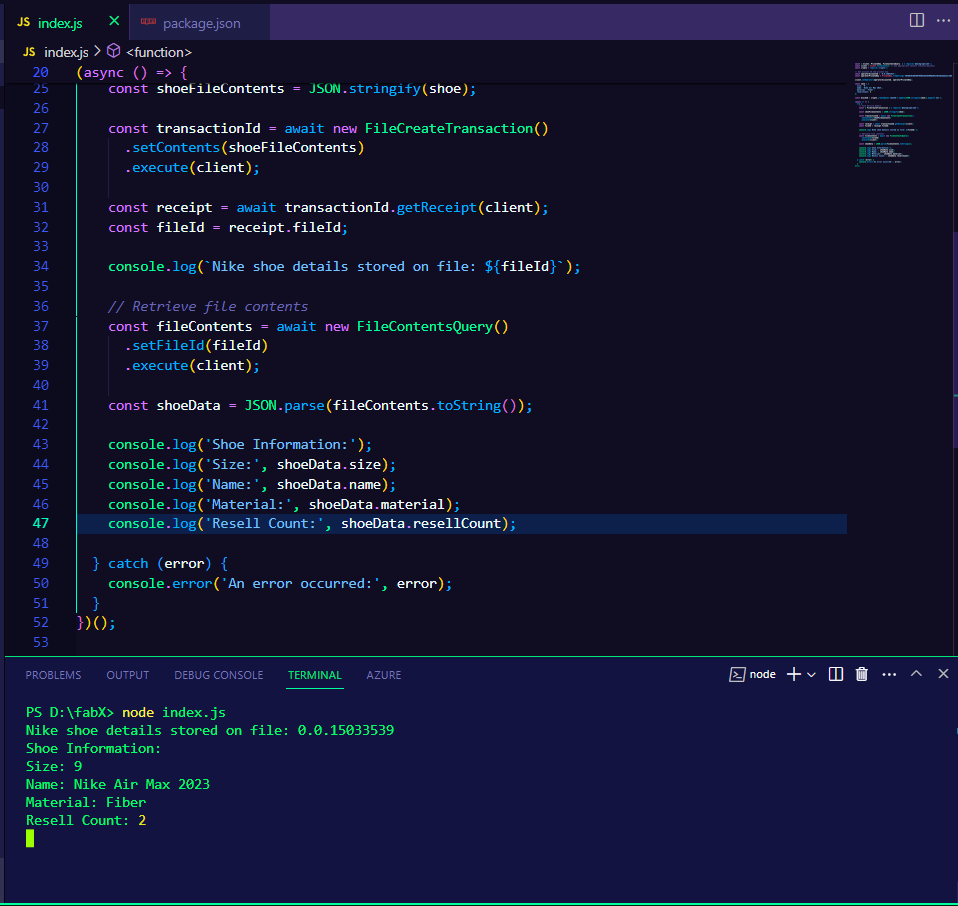The image size is (958, 906).
Task: Create a new terminal with plus icon
Action: [794, 674]
